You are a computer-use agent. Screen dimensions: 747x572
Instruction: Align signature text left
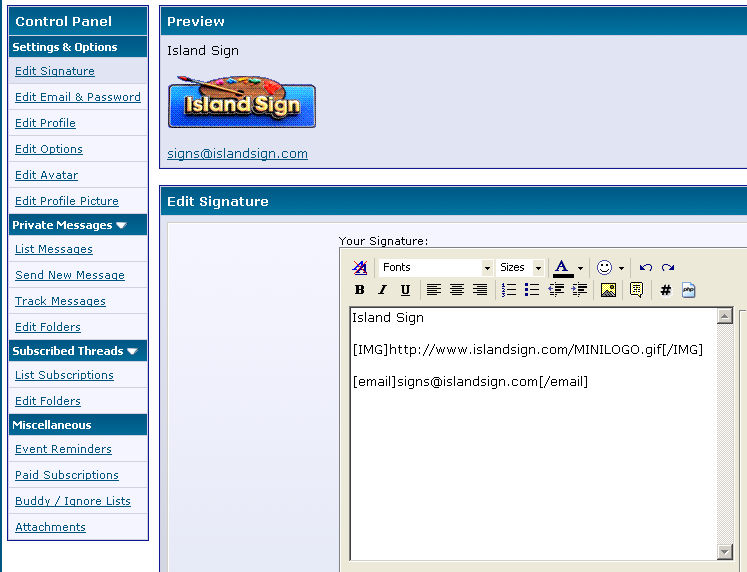(434, 290)
